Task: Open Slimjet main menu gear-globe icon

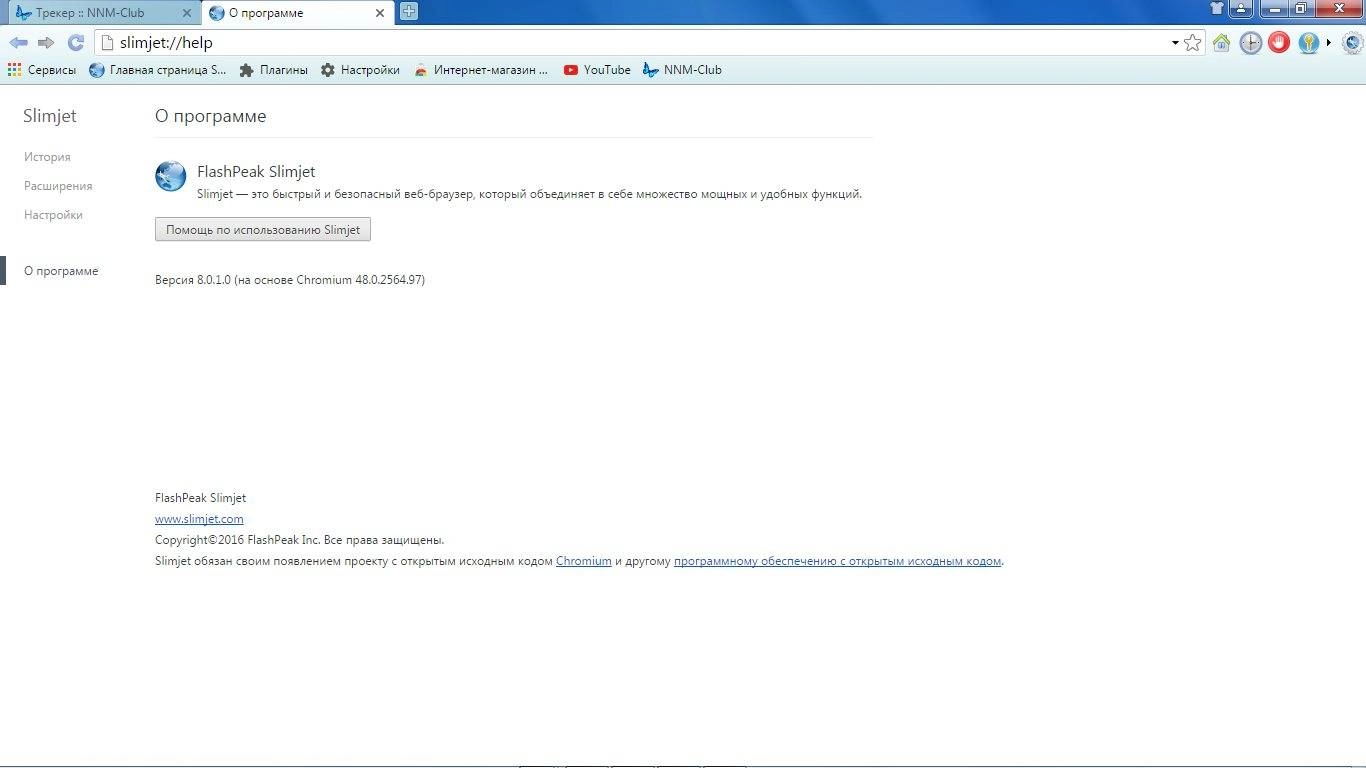Action: [x=1352, y=43]
